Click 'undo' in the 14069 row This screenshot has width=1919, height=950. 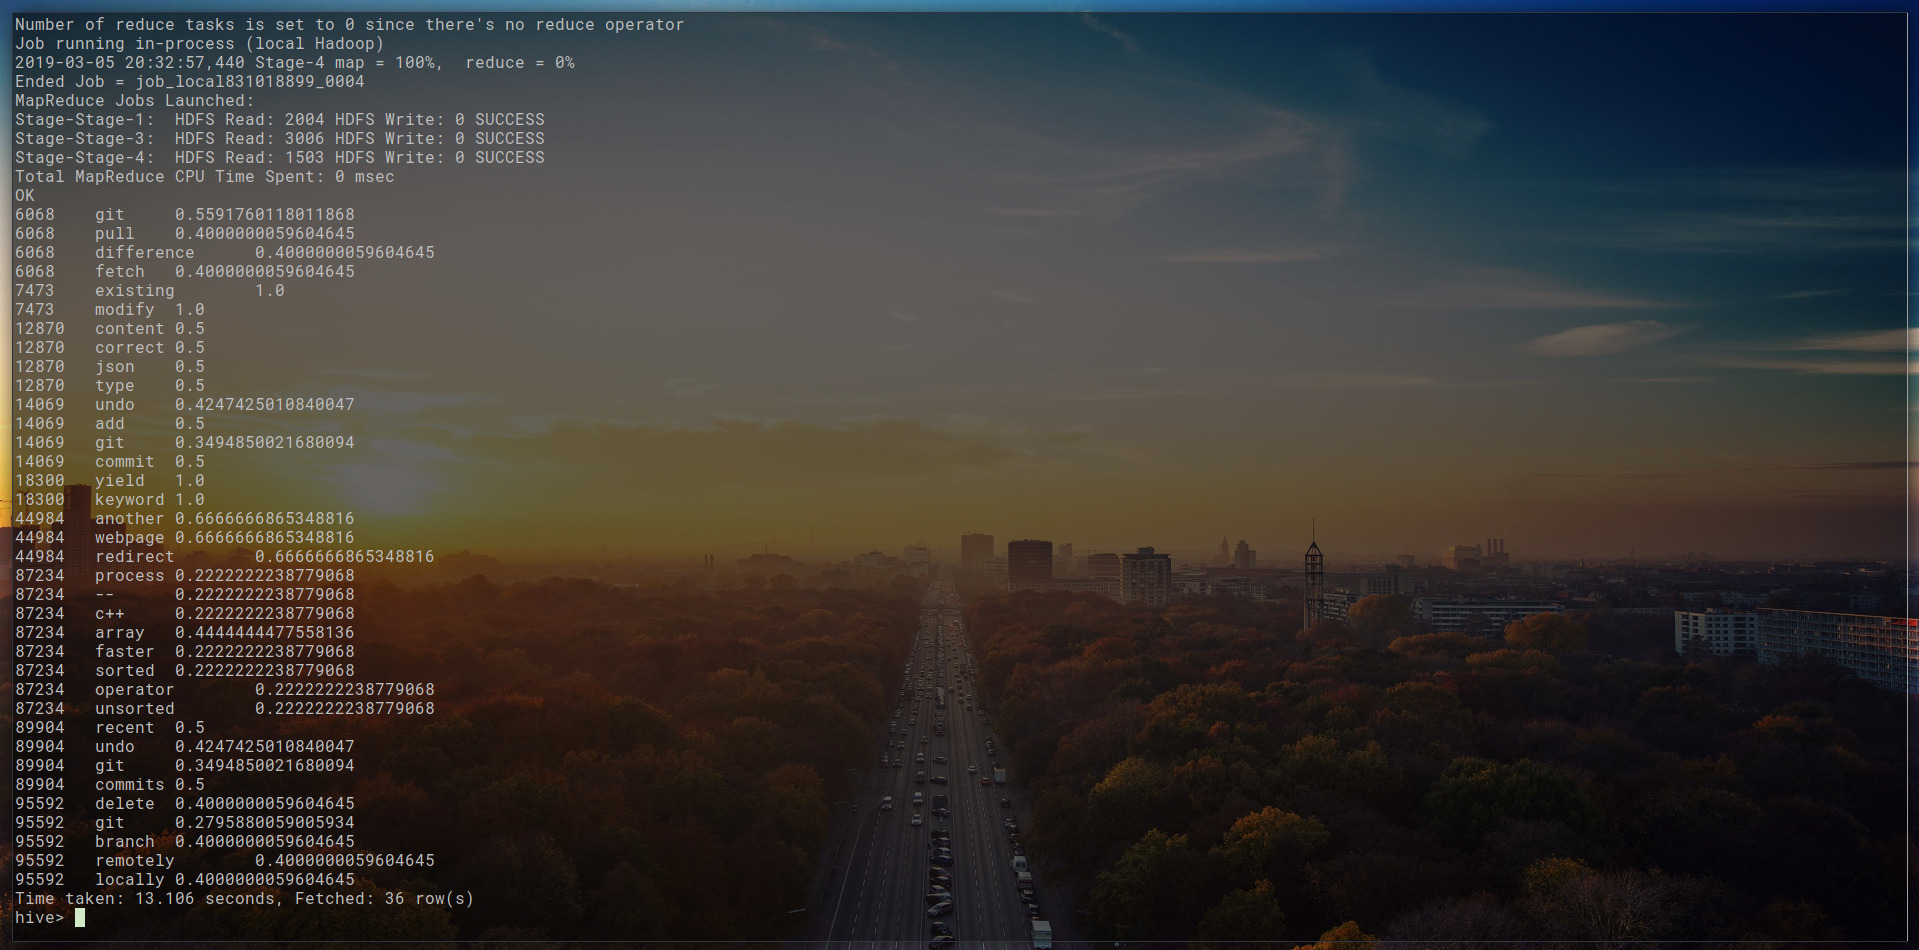(x=115, y=404)
